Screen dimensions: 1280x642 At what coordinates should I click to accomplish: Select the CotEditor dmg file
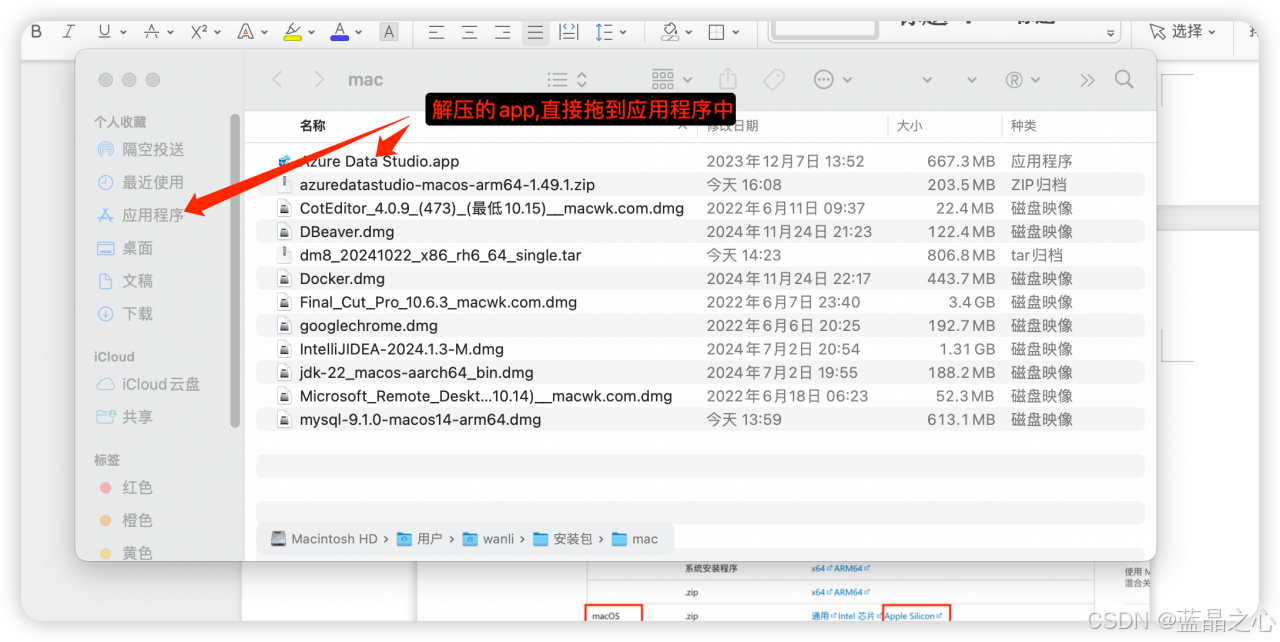pos(700,208)
